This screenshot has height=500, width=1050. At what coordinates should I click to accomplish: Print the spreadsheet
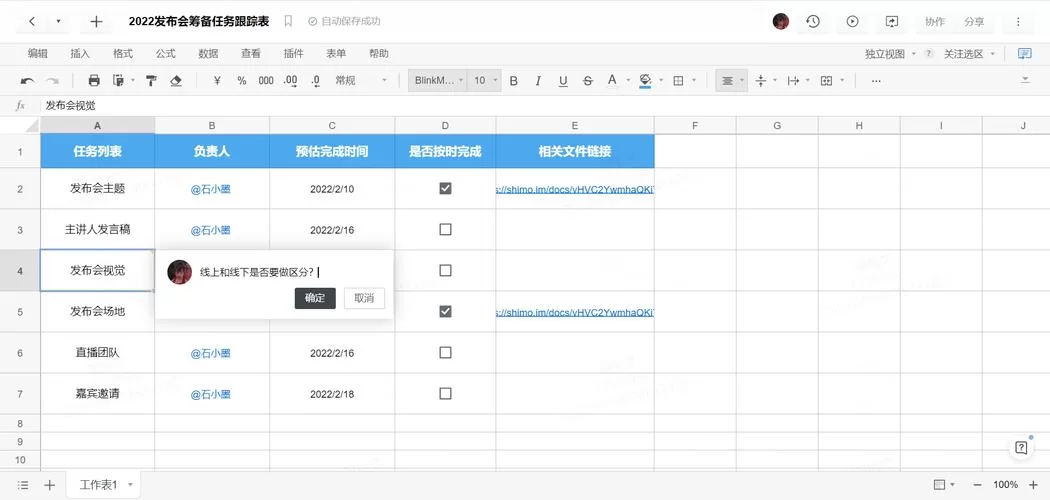click(x=94, y=80)
